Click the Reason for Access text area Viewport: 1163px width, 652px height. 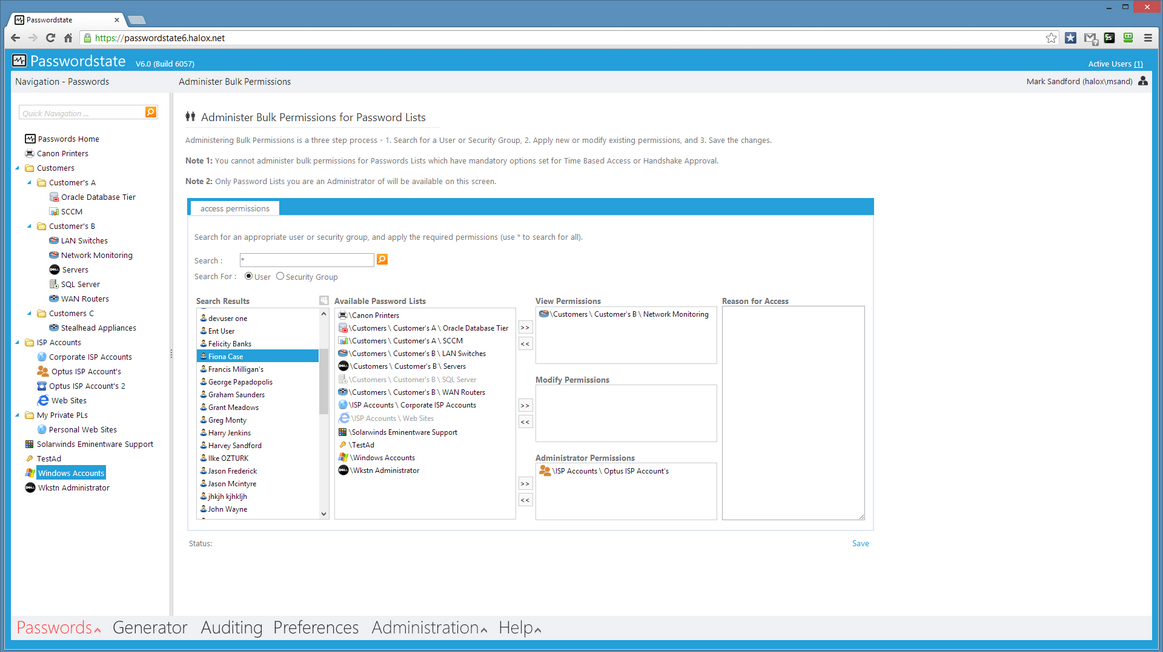coord(793,413)
